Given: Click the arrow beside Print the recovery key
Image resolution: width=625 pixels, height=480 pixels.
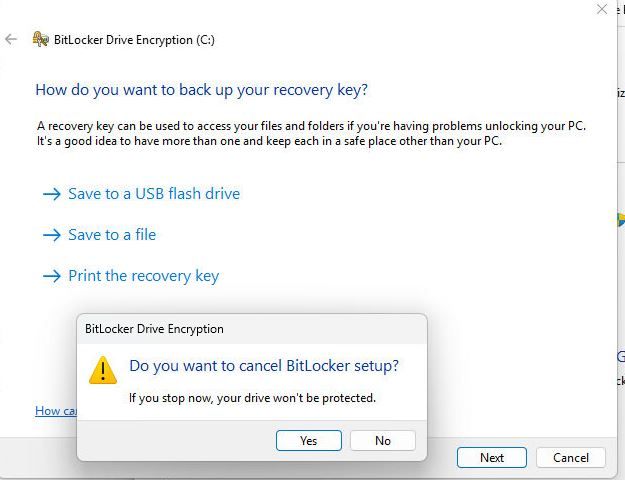Looking at the screenshot, I should (52, 276).
